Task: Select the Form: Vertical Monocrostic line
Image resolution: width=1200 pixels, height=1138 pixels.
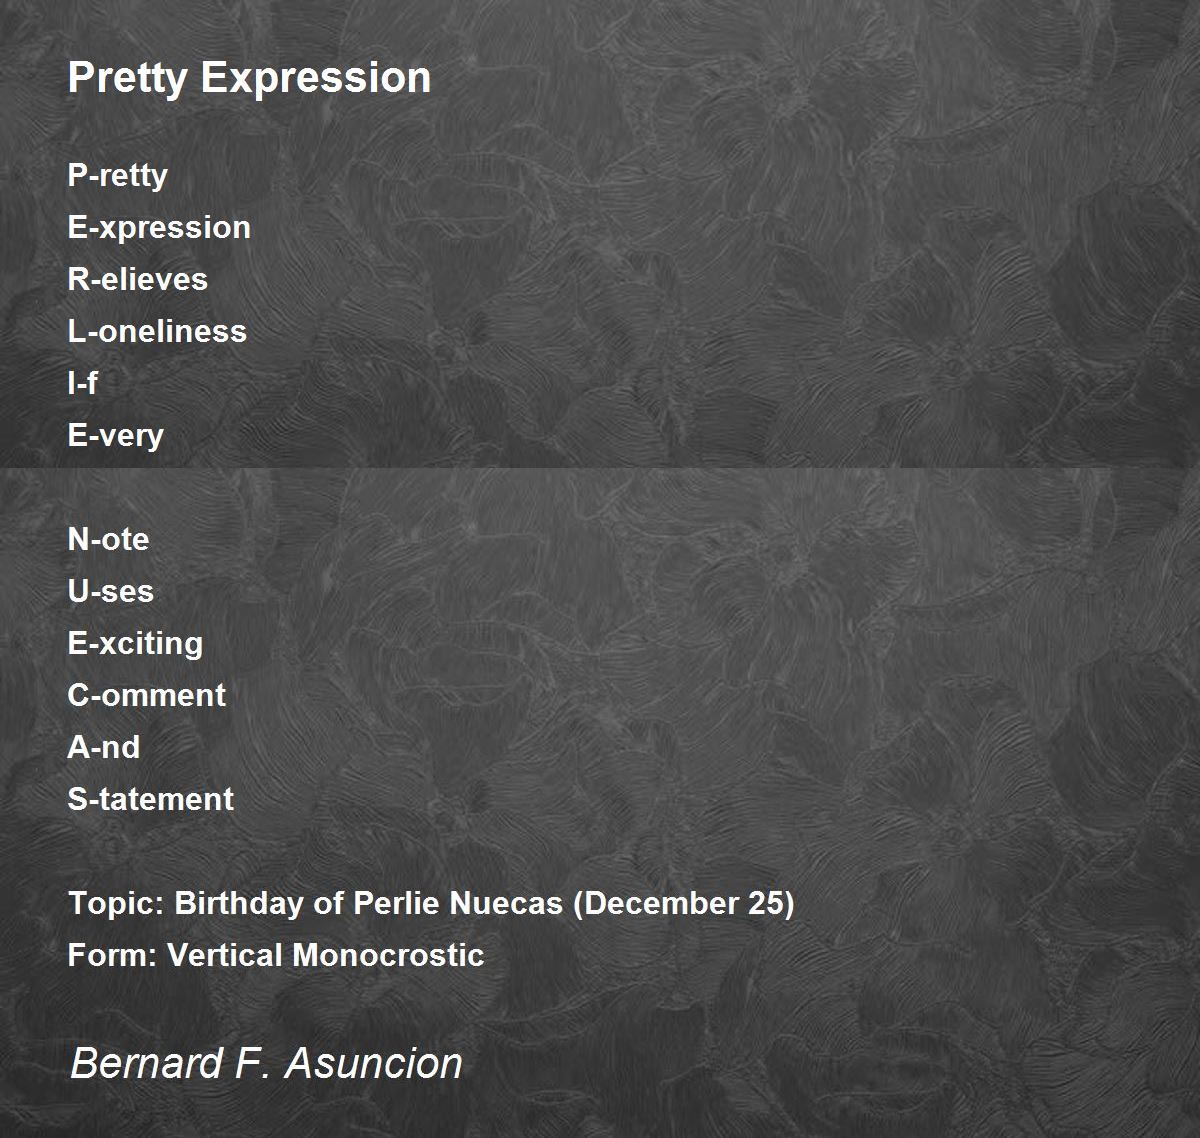Action: 276,955
